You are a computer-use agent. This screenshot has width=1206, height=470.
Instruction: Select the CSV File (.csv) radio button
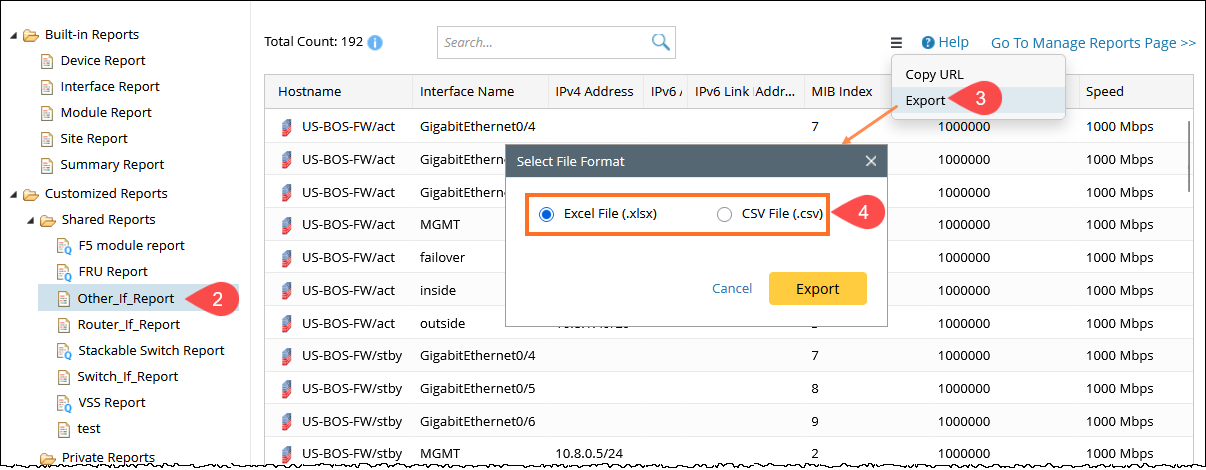pyautogui.click(x=724, y=214)
